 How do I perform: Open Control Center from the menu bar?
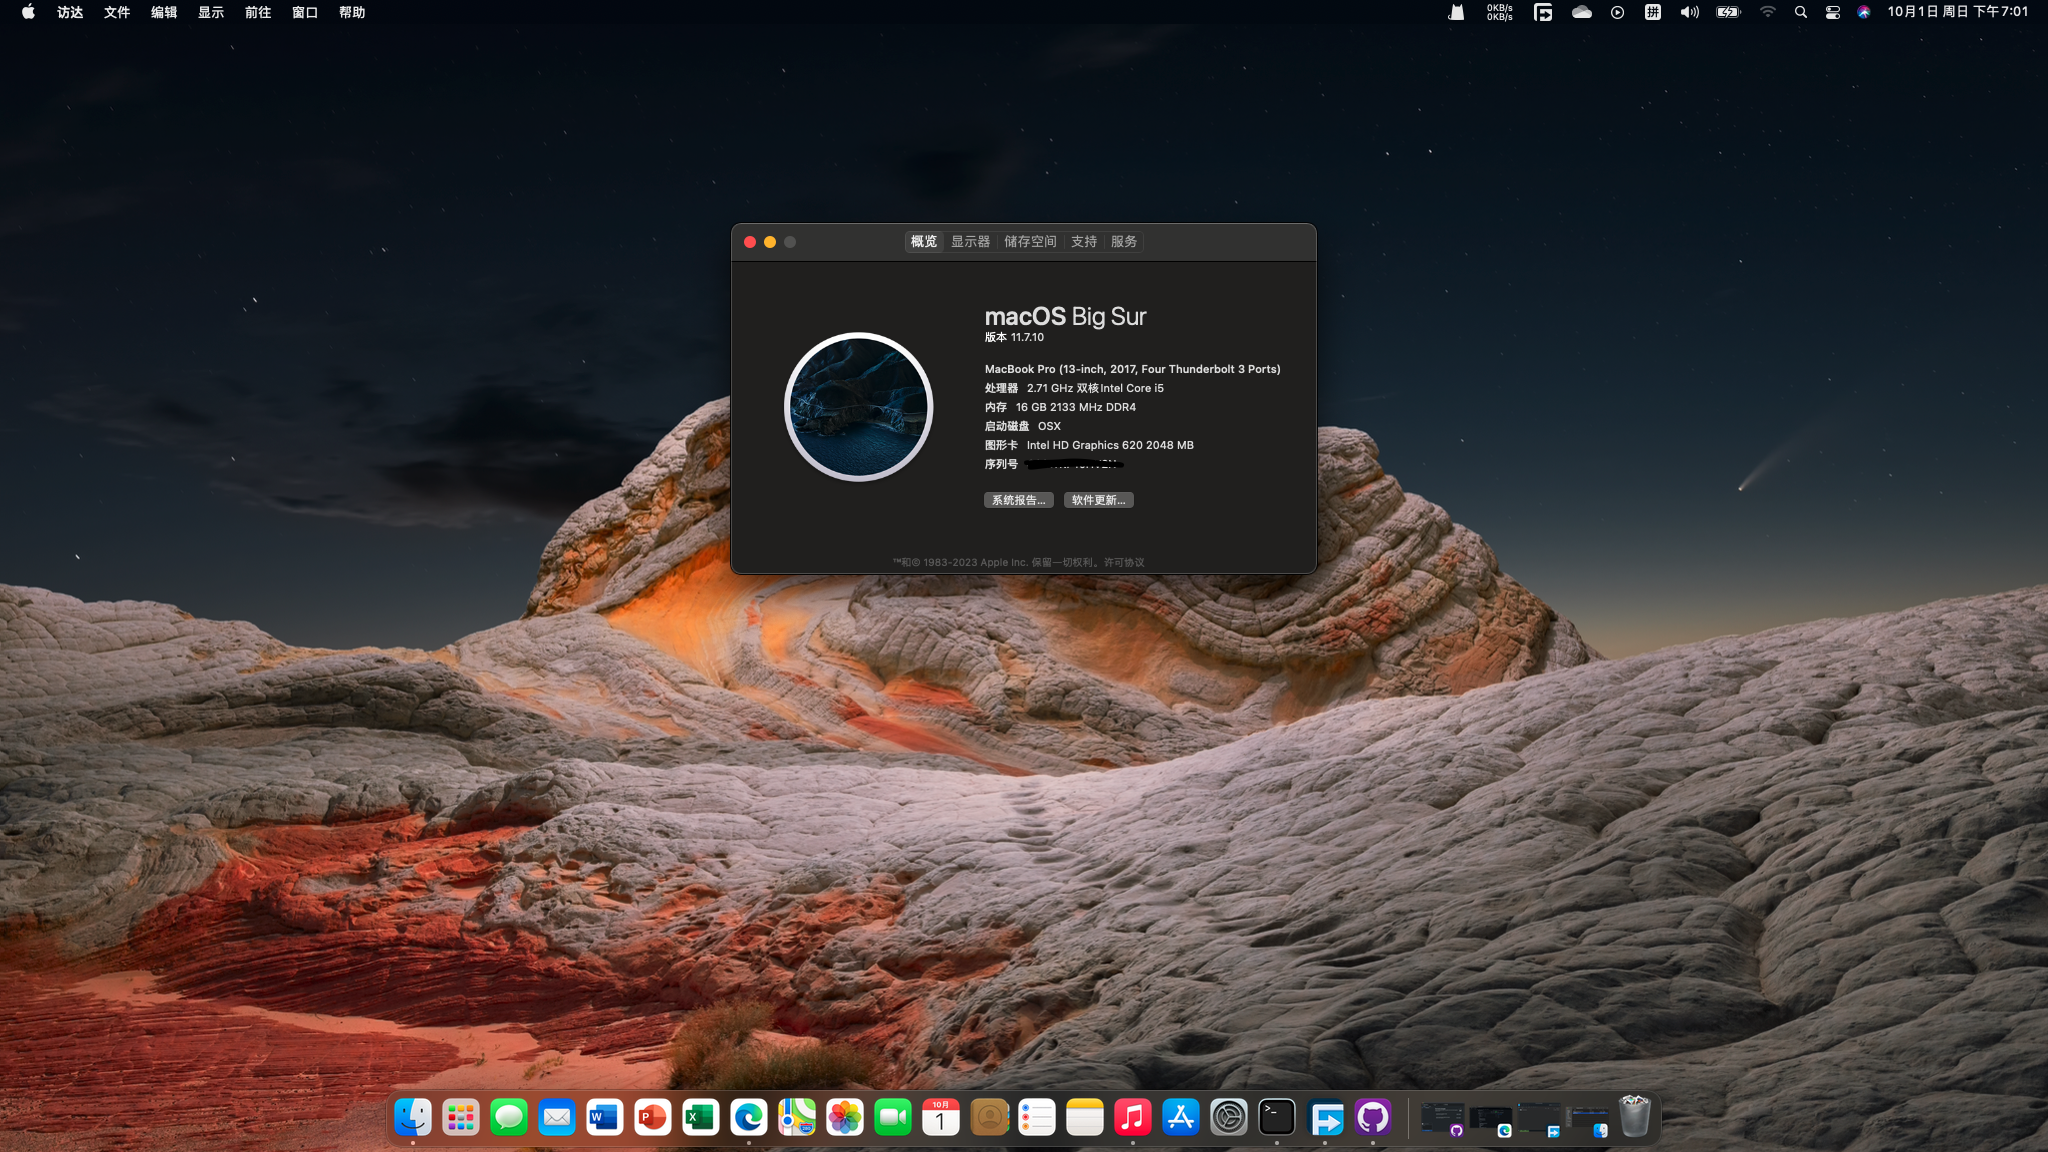pyautogui.click(x=1832, y=12)
